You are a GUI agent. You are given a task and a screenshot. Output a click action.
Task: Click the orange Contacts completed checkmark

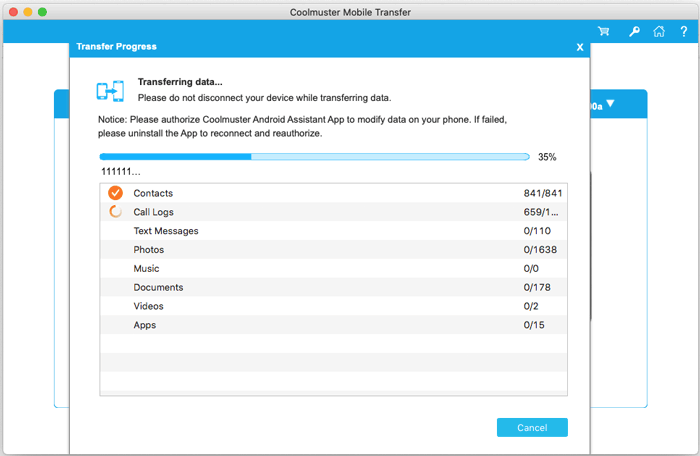115,193
